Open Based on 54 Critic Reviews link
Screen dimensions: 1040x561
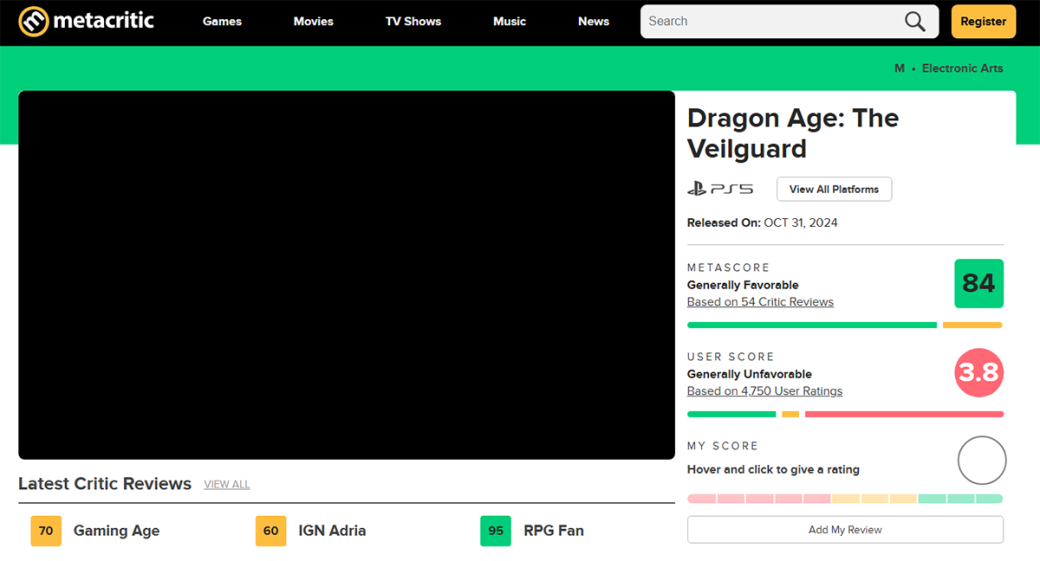tap(760, 302)
